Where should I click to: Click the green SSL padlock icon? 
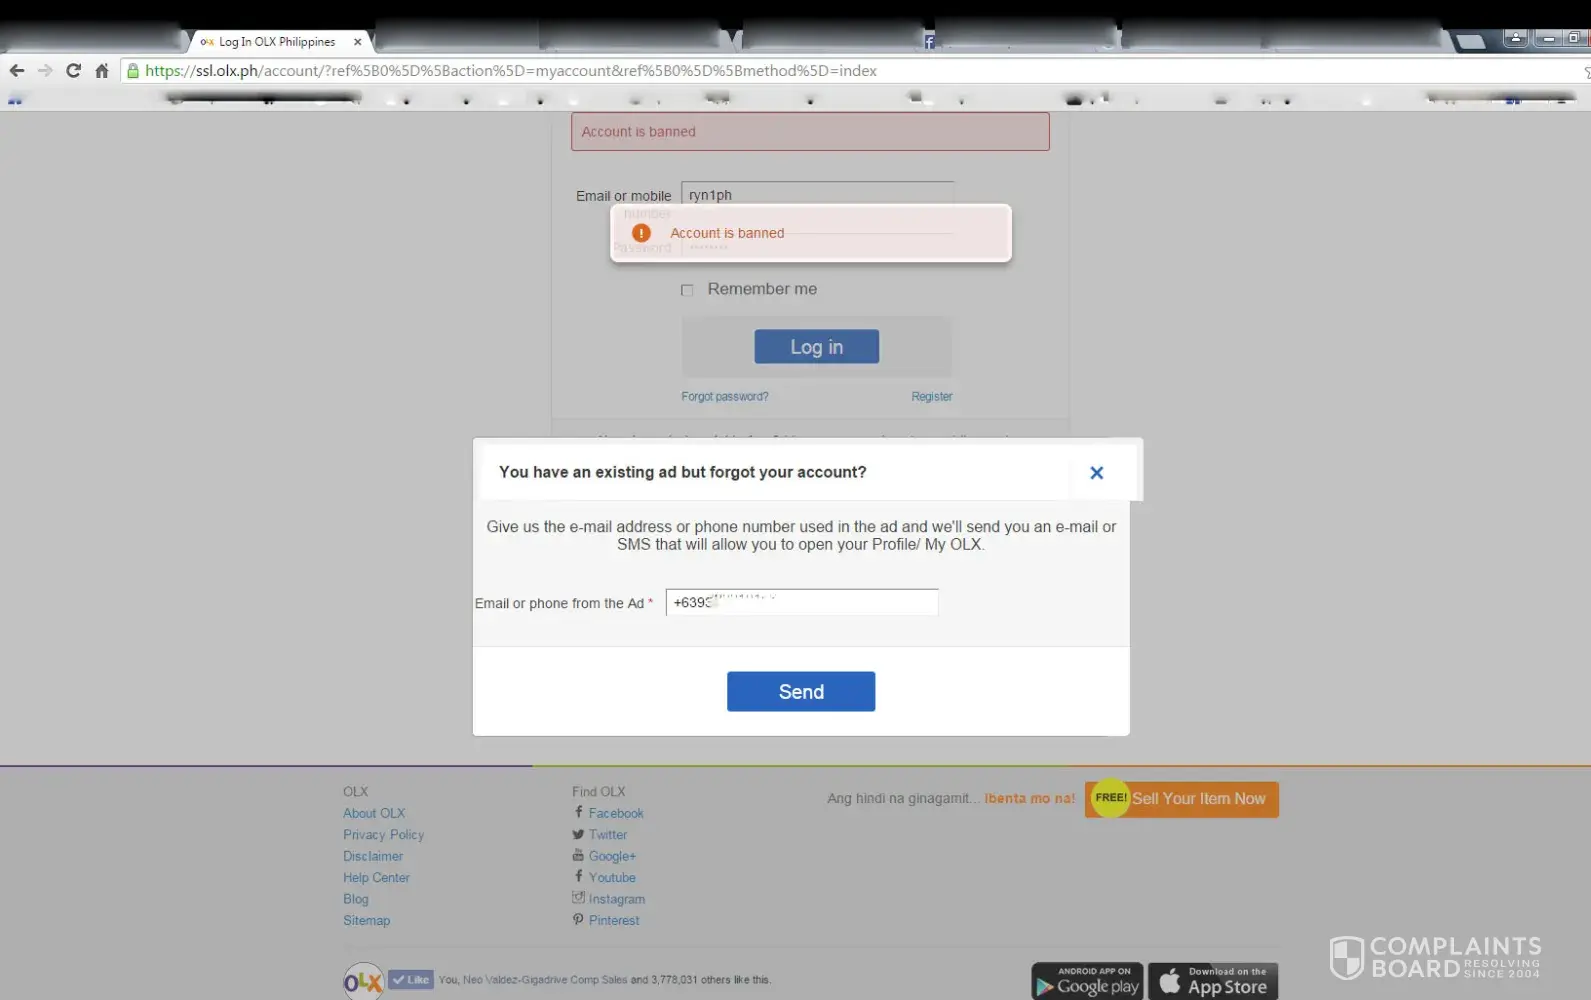[133, 70]
